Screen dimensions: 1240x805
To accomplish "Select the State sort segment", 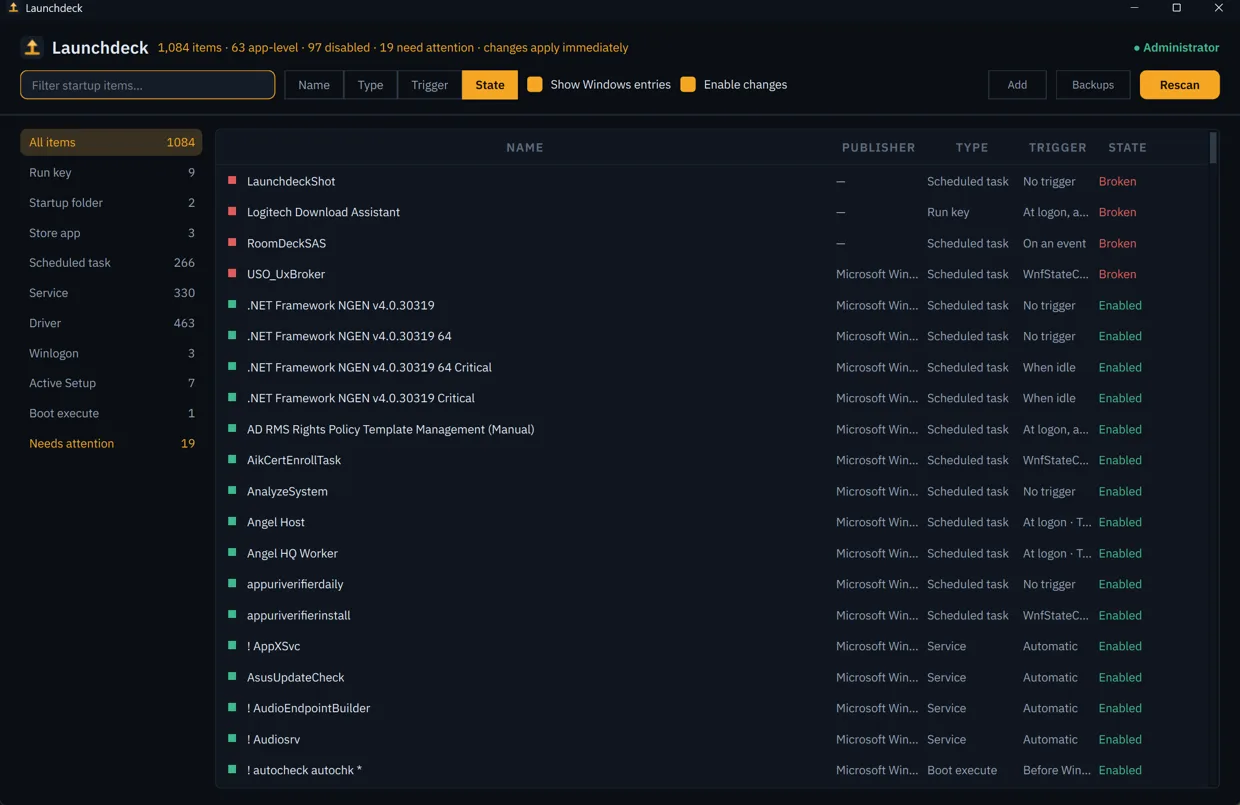I will (x=490, y=85).
